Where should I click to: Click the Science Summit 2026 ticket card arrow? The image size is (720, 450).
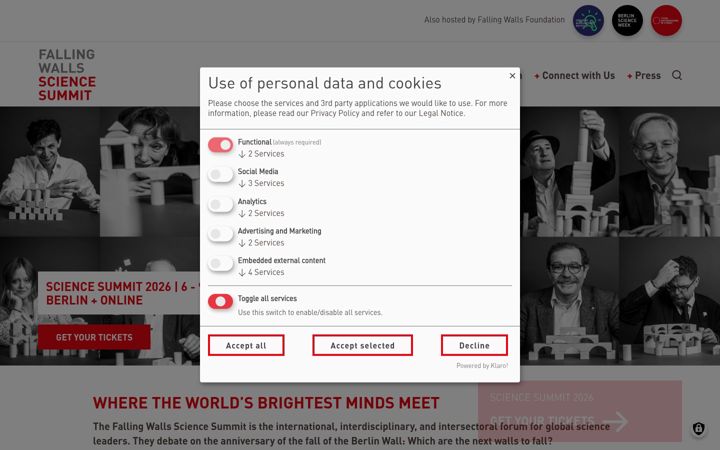point(615,421)
